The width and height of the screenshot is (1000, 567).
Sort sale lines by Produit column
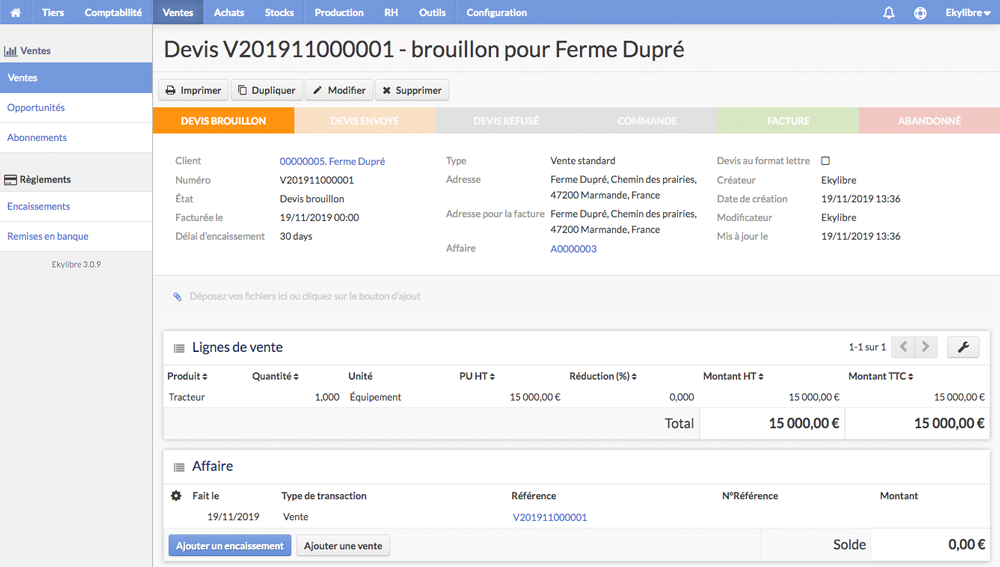click(x=187, y=376)
